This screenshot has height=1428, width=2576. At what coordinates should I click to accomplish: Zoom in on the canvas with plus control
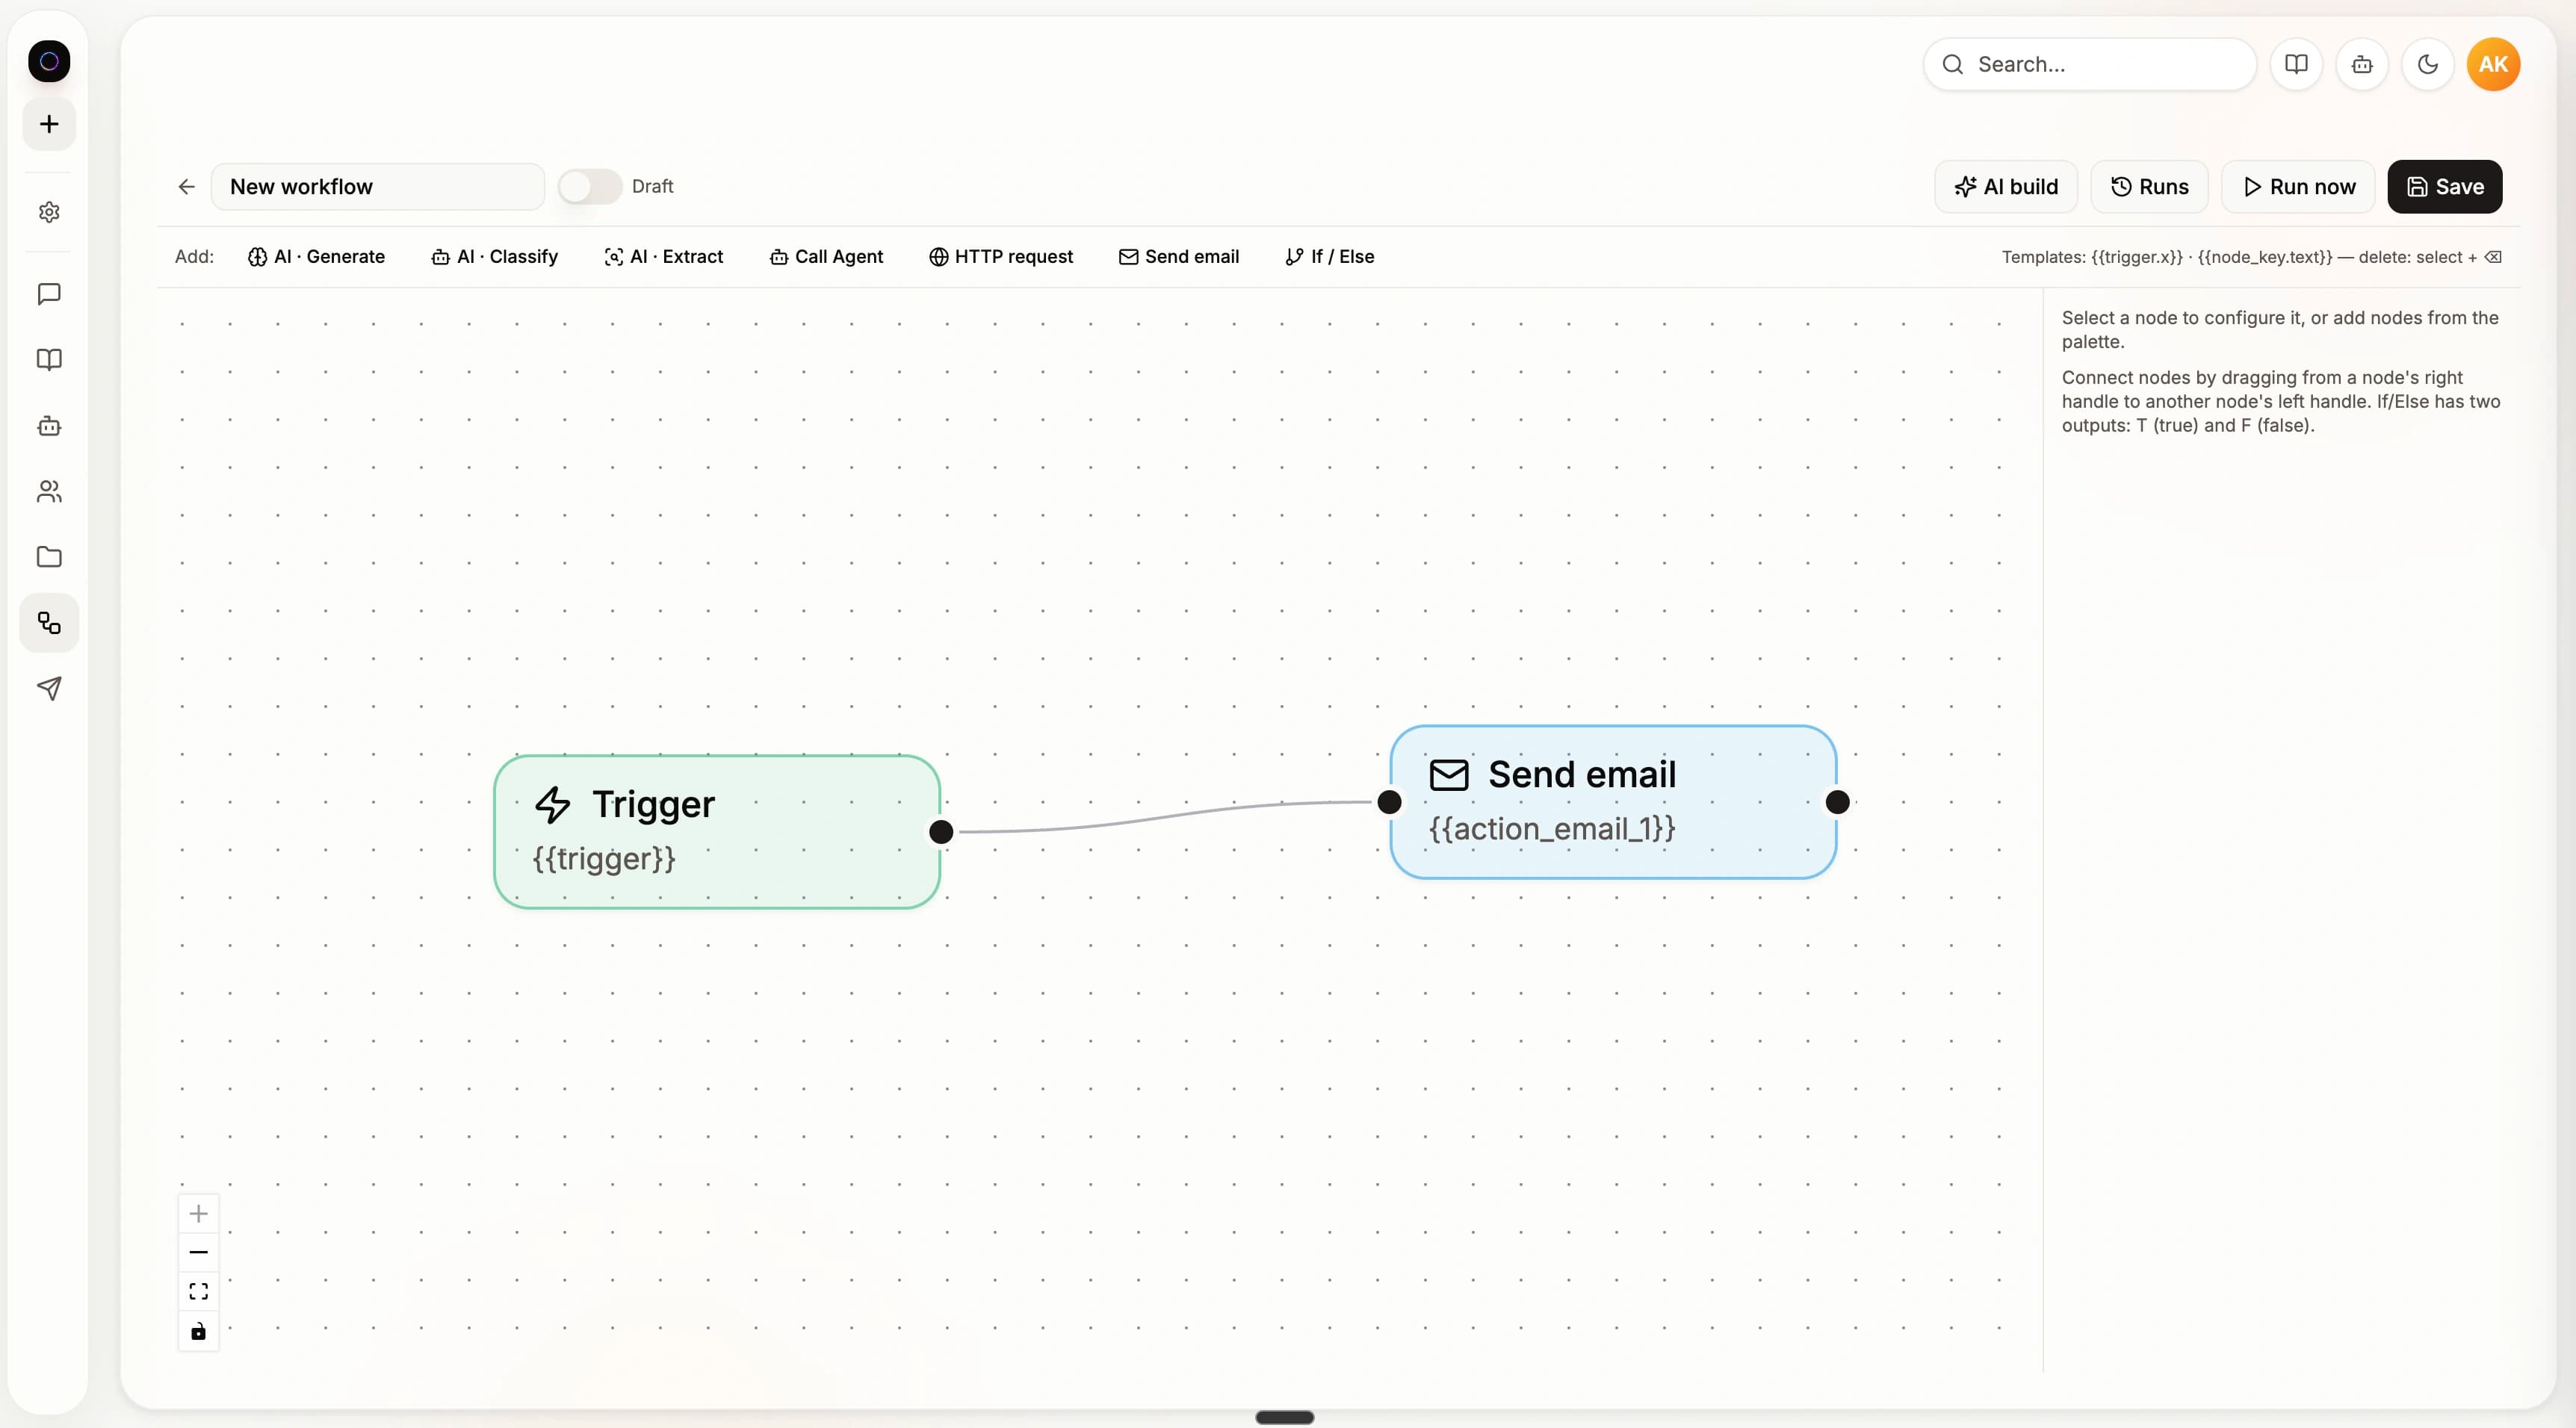(199, 1214)
